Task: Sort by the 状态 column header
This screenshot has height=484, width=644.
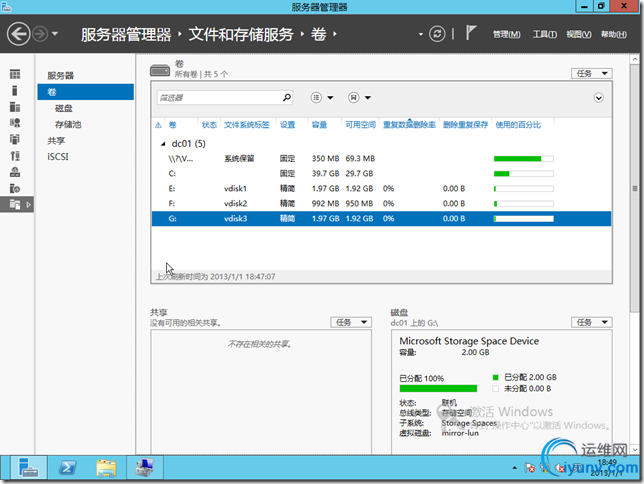Action: (x=209, y=124)
